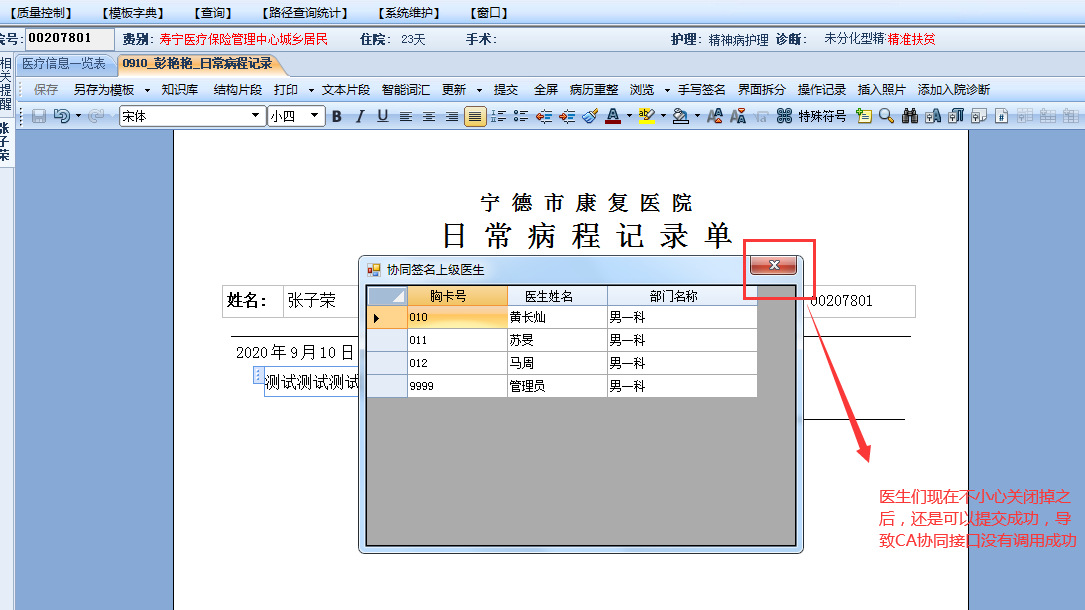Click the undo arrow icon

62,116
